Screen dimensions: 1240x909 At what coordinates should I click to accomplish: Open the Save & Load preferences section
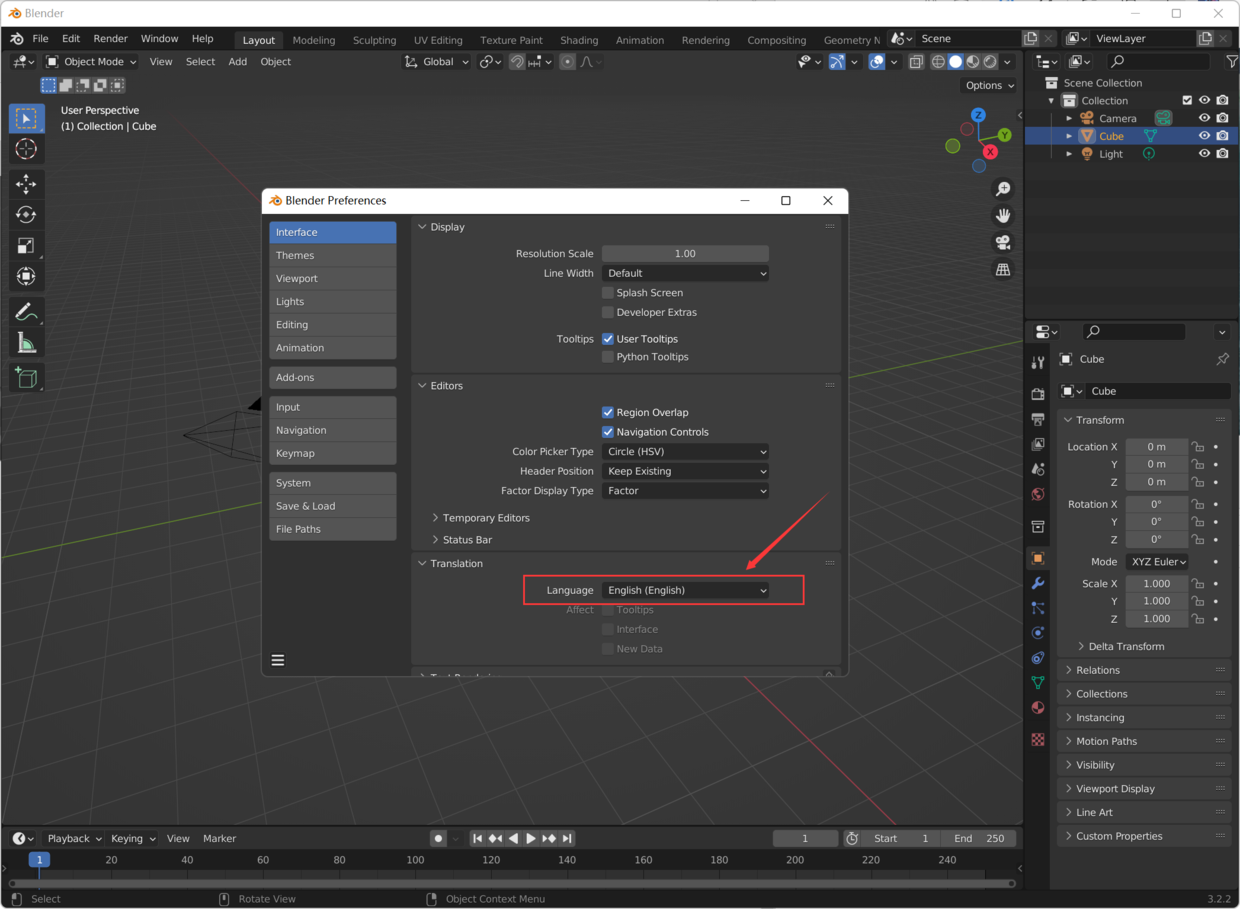[332, 506]
